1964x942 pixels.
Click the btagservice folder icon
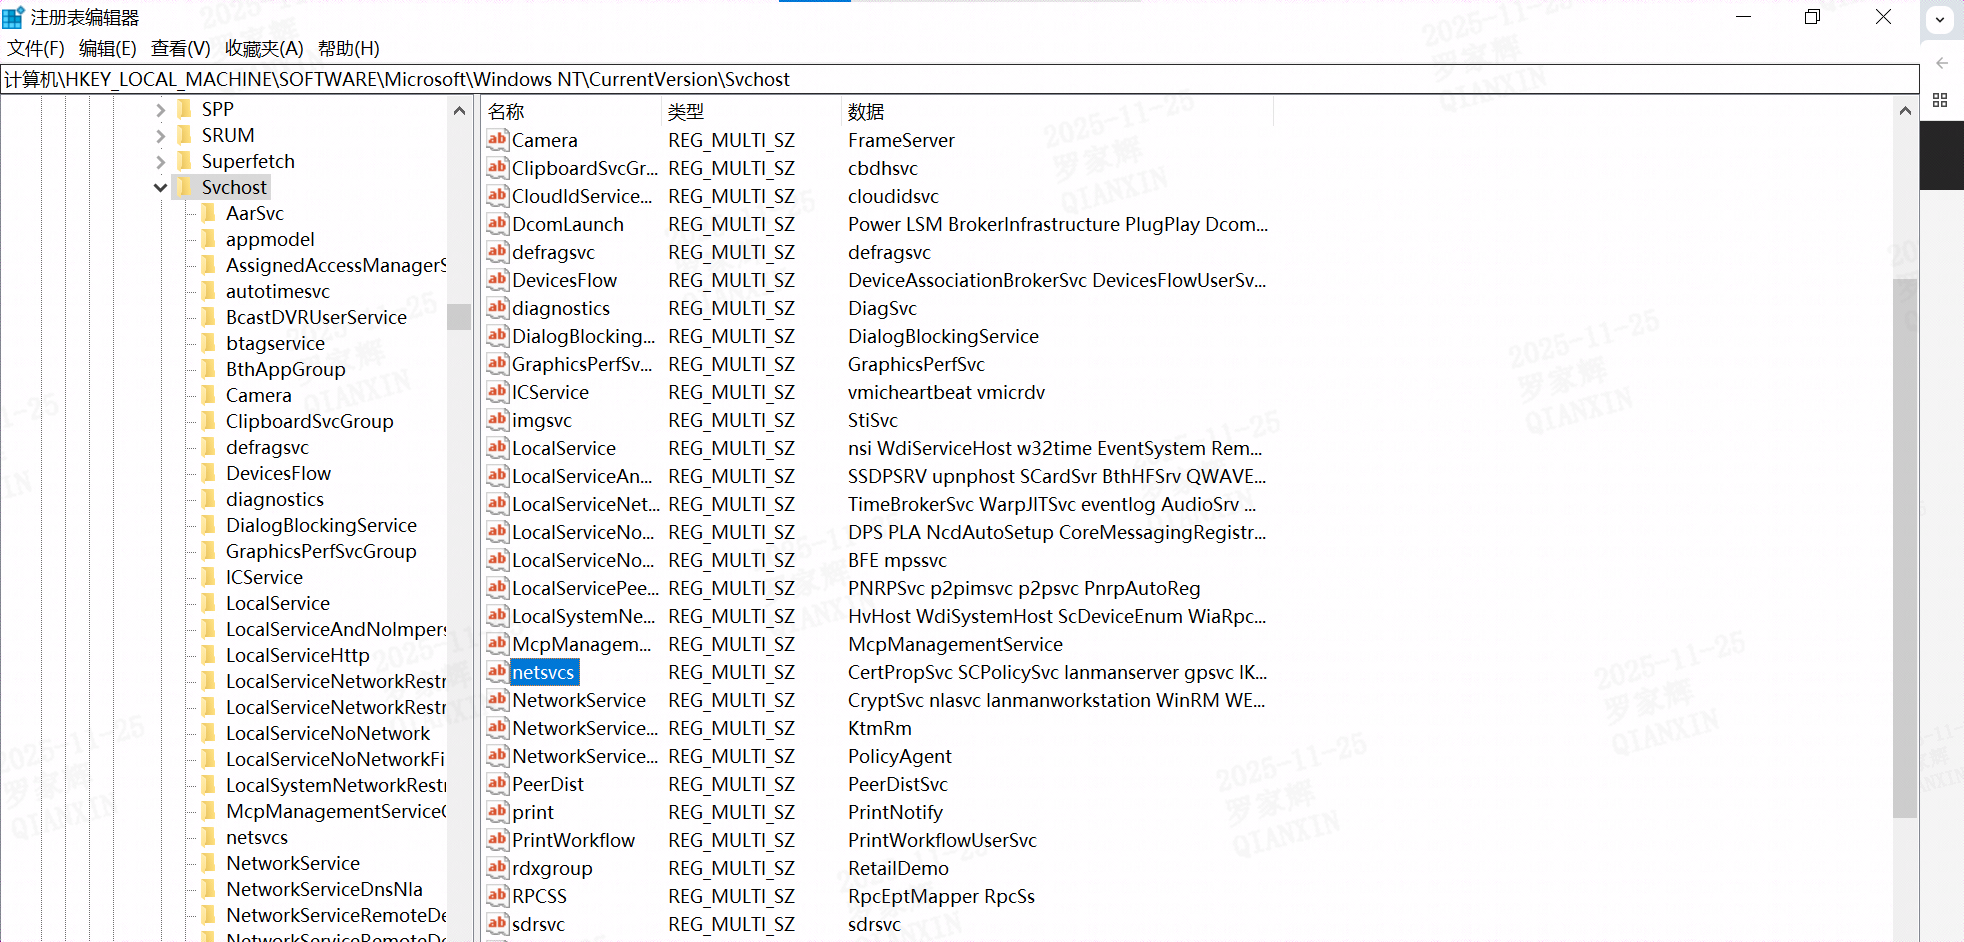(x=209, y=343)
